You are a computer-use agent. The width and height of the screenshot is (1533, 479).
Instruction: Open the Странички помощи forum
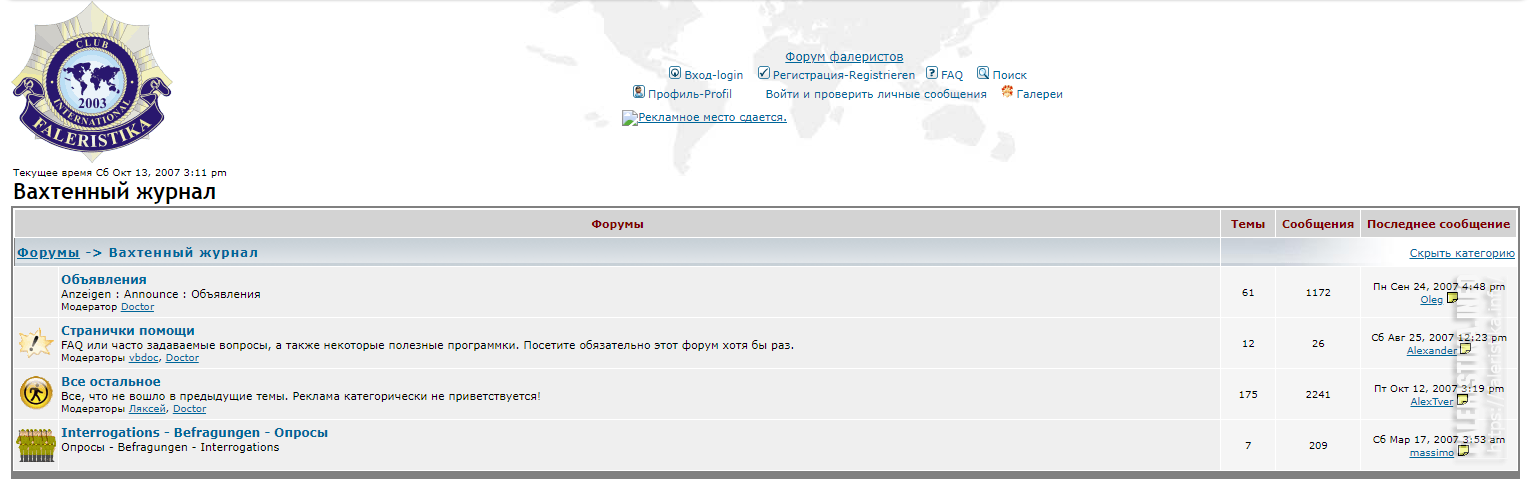128,330
